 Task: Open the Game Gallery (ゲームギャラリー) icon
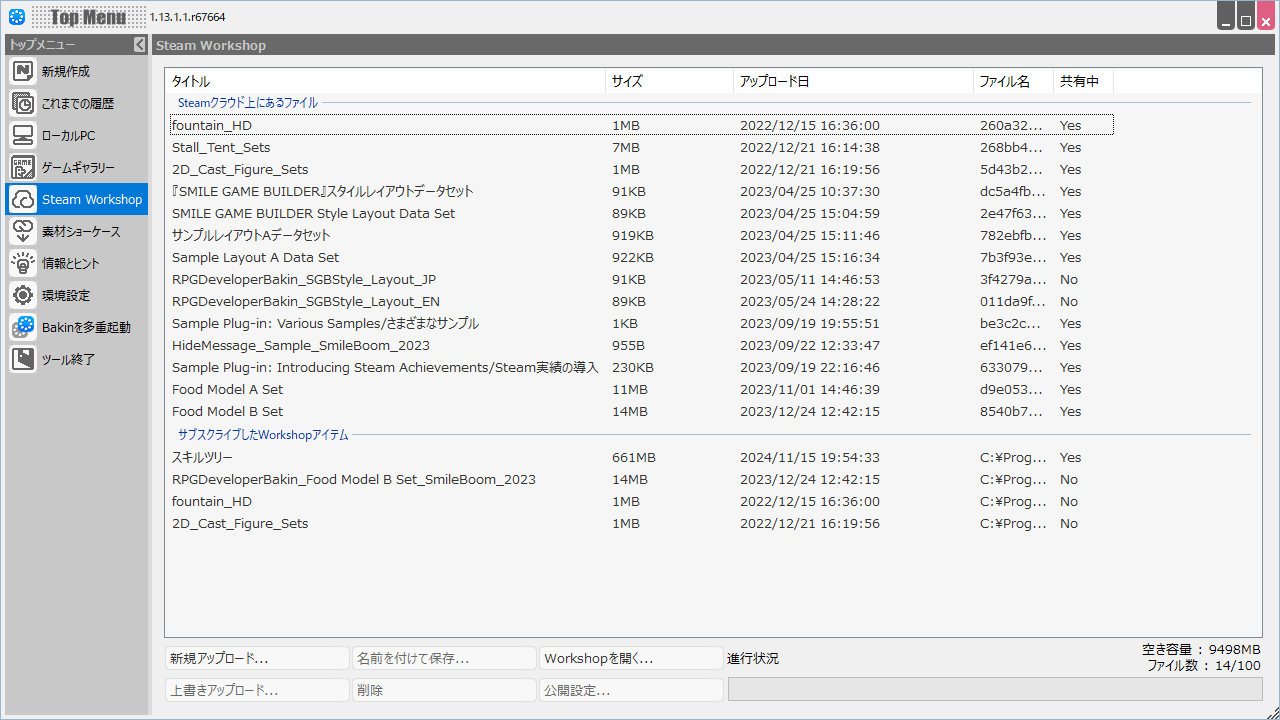click(x=23, y=167)
